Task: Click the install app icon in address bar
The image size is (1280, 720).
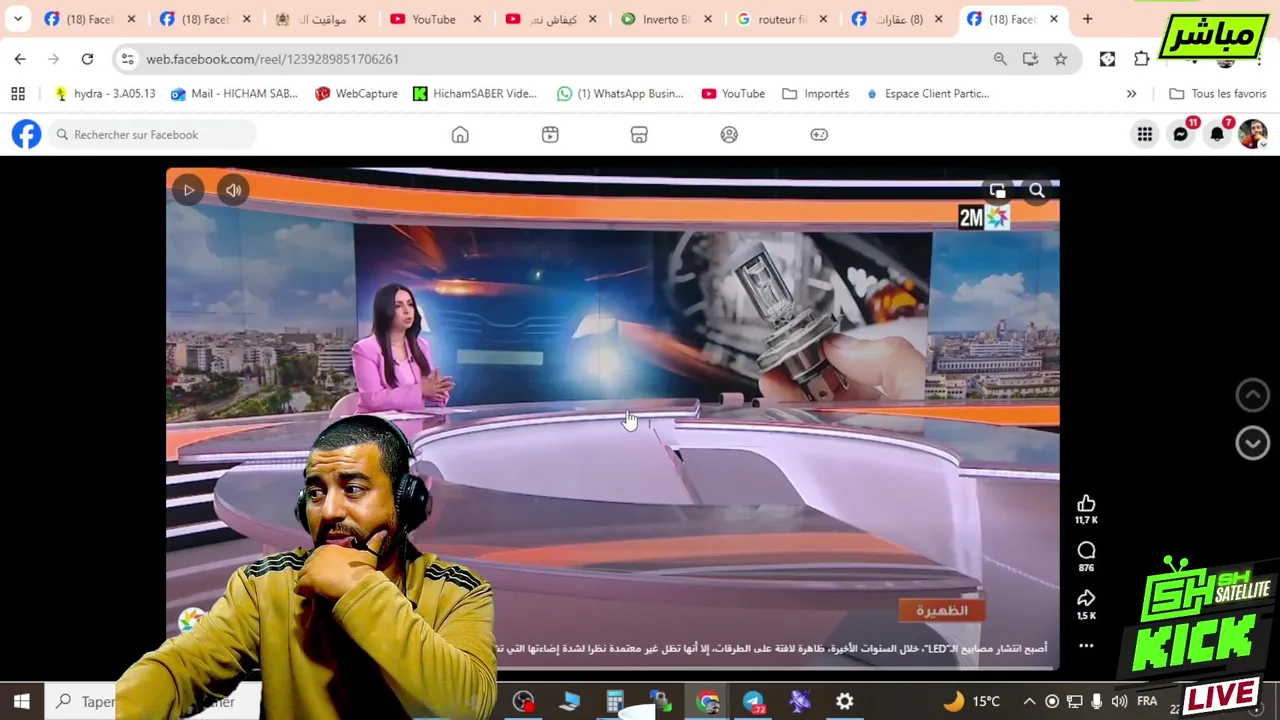Action: tap(1030, 59)
